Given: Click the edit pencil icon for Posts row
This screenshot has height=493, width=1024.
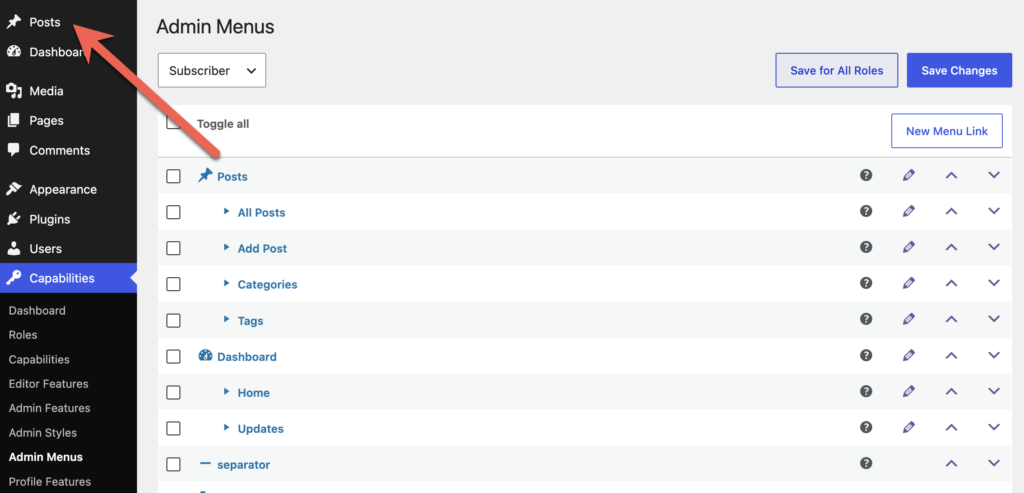Looking at the screenshot, I should 909,175.
